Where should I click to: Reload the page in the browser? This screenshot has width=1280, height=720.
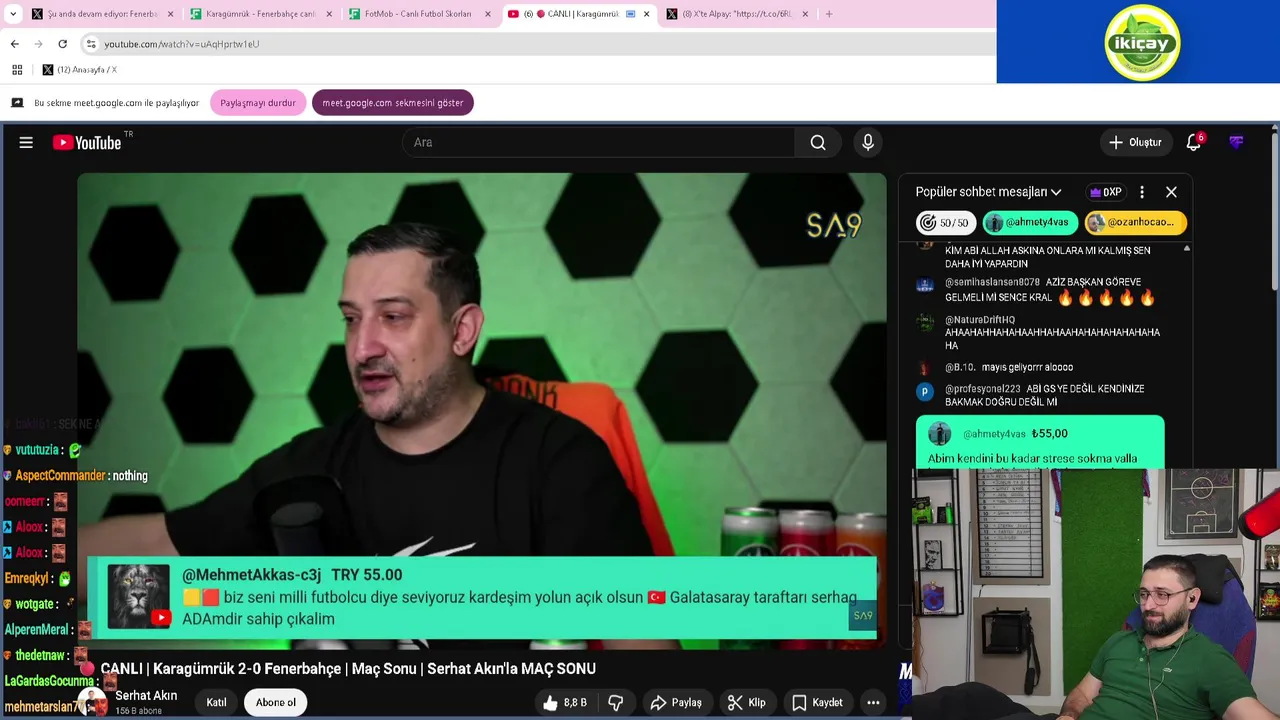click(62, 44)
